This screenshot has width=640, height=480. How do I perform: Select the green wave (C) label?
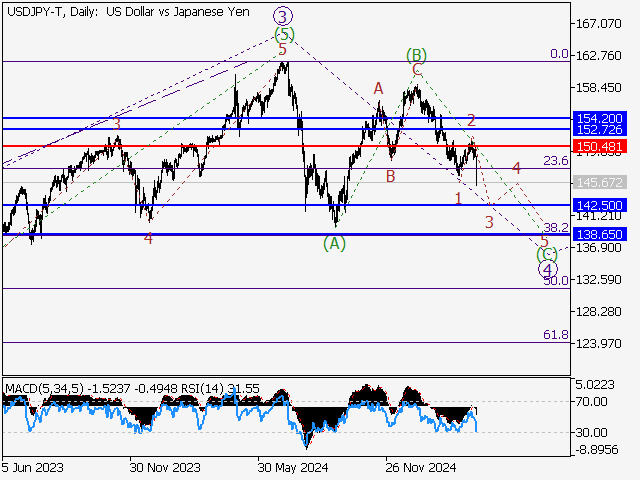tap(547, 254)
